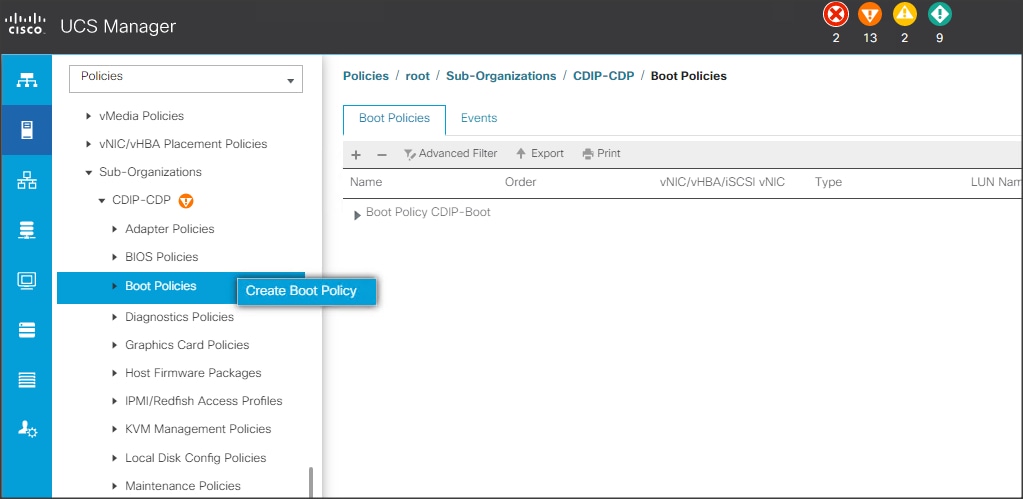Image resolution: width=1023 pixels, height=499 pixels.
Task: Expand Boot Policy CDIP-Boot row
Action: (358, 215)
